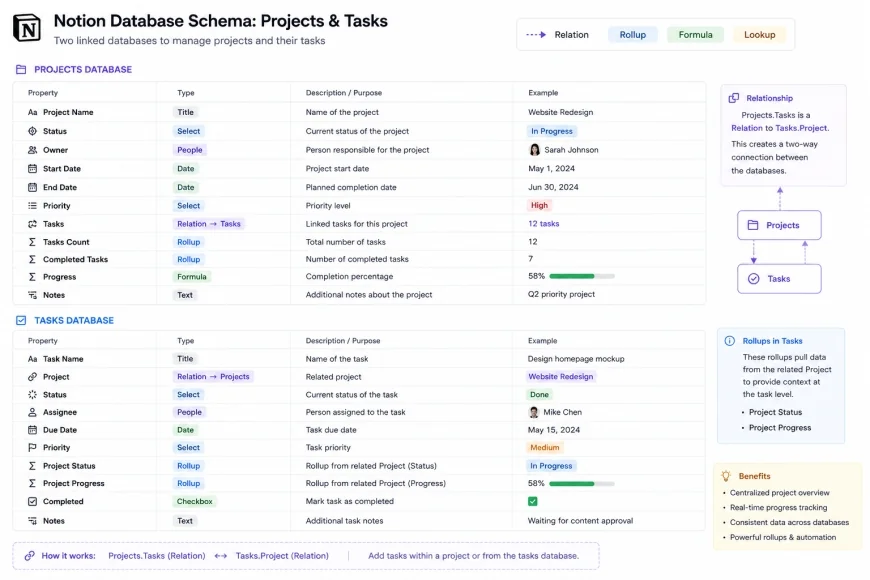Click the Tasks box in the diagram

pos(779,279)
